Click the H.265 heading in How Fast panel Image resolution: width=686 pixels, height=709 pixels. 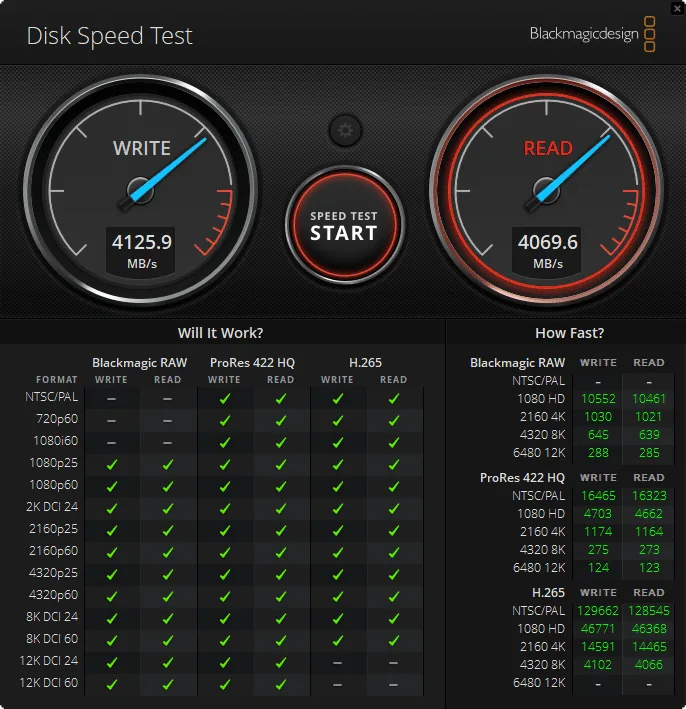click(548, 593)
